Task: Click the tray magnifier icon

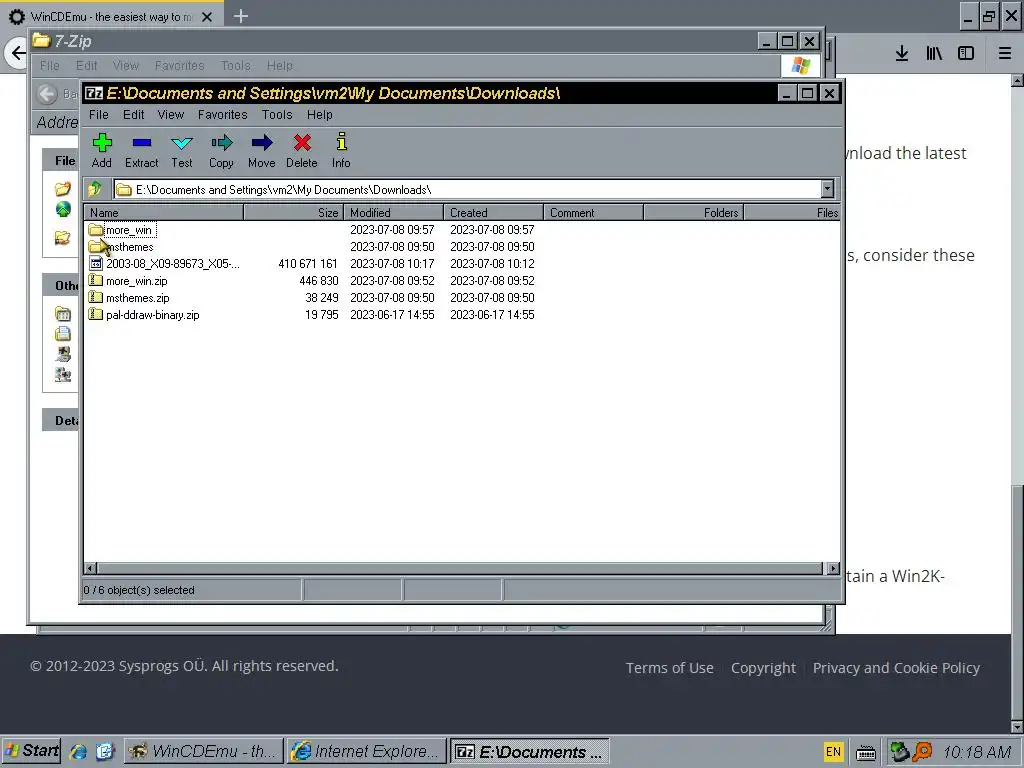Action: pos(921,752)
